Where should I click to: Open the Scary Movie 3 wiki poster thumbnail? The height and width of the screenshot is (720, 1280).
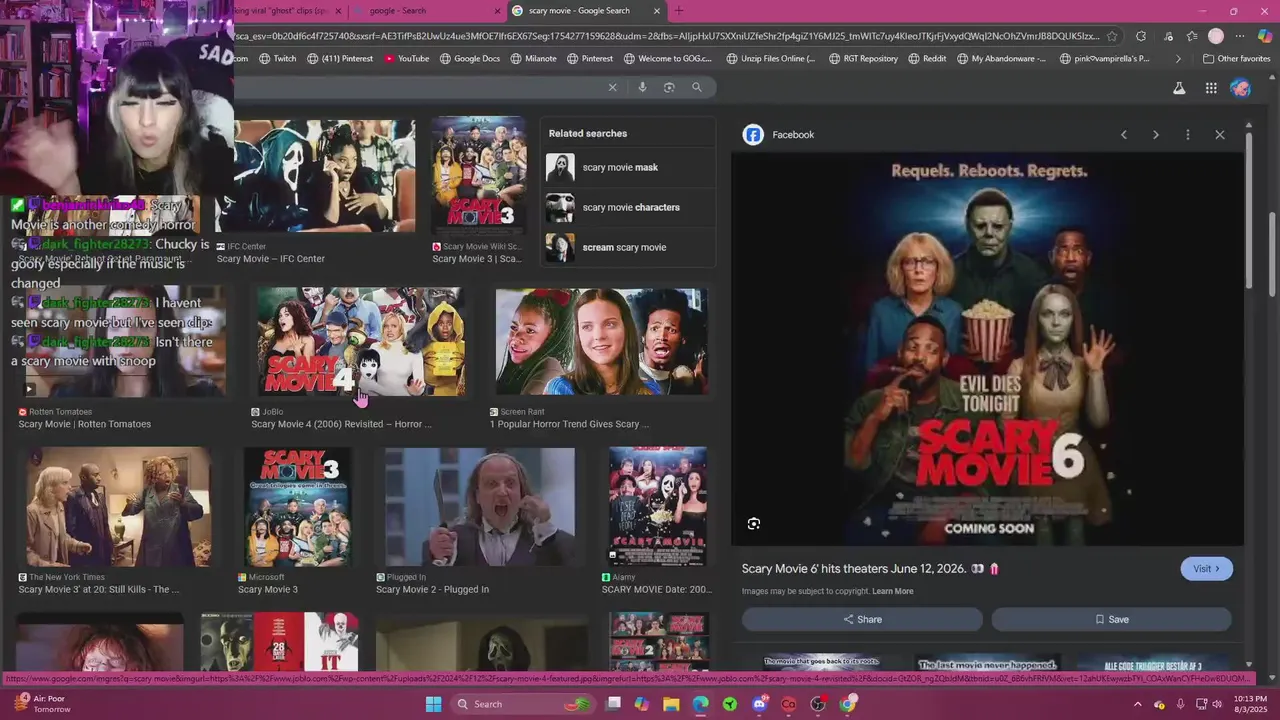[x=479, y=175]
